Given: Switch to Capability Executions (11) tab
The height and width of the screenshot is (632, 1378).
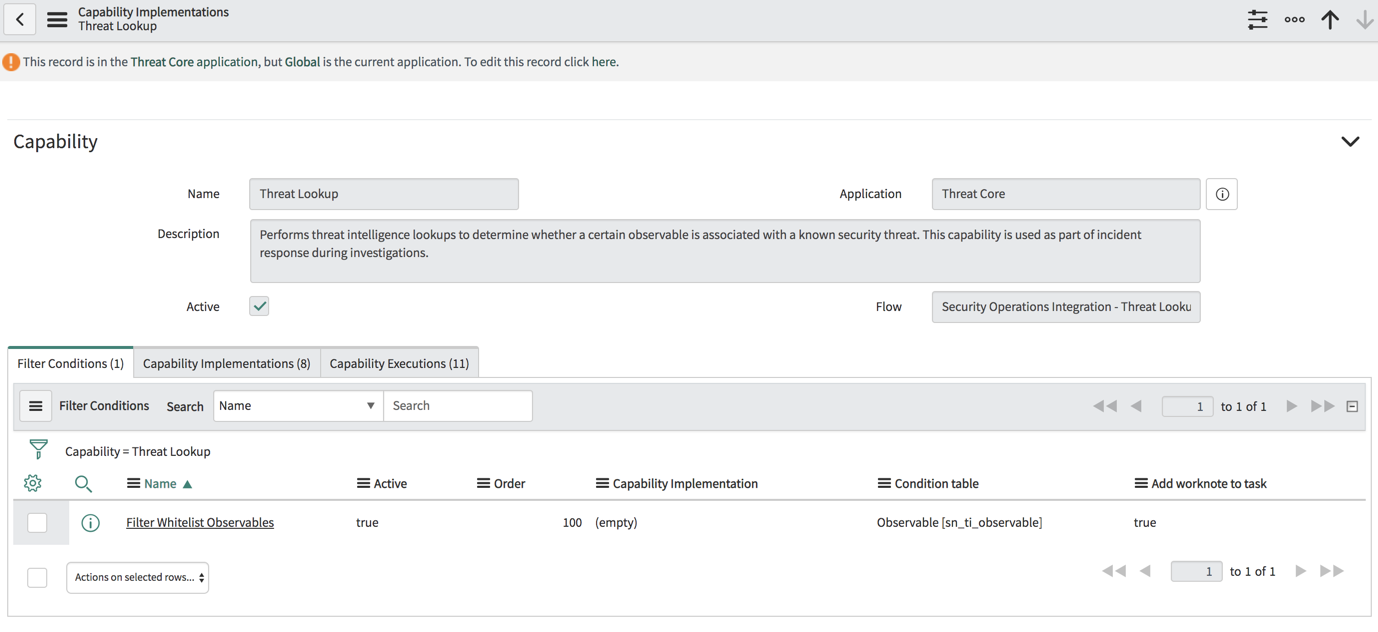Looking at the screenshot, I should point(399,363).
